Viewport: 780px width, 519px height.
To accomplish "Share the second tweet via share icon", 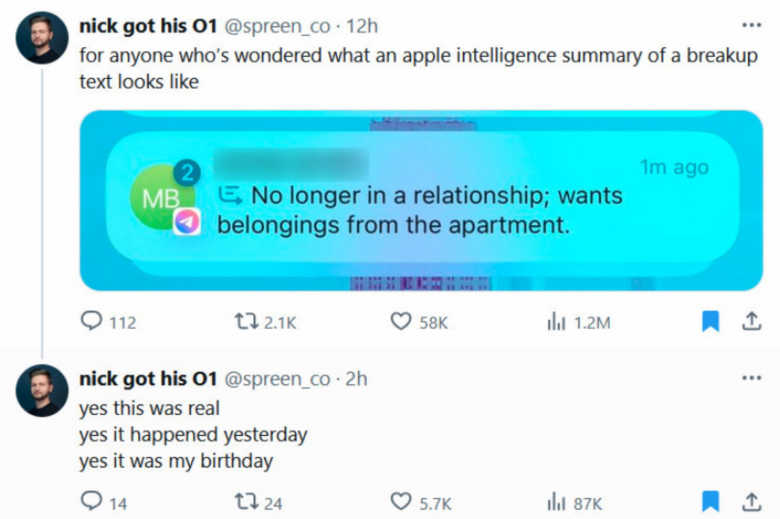I will [752, 501].
